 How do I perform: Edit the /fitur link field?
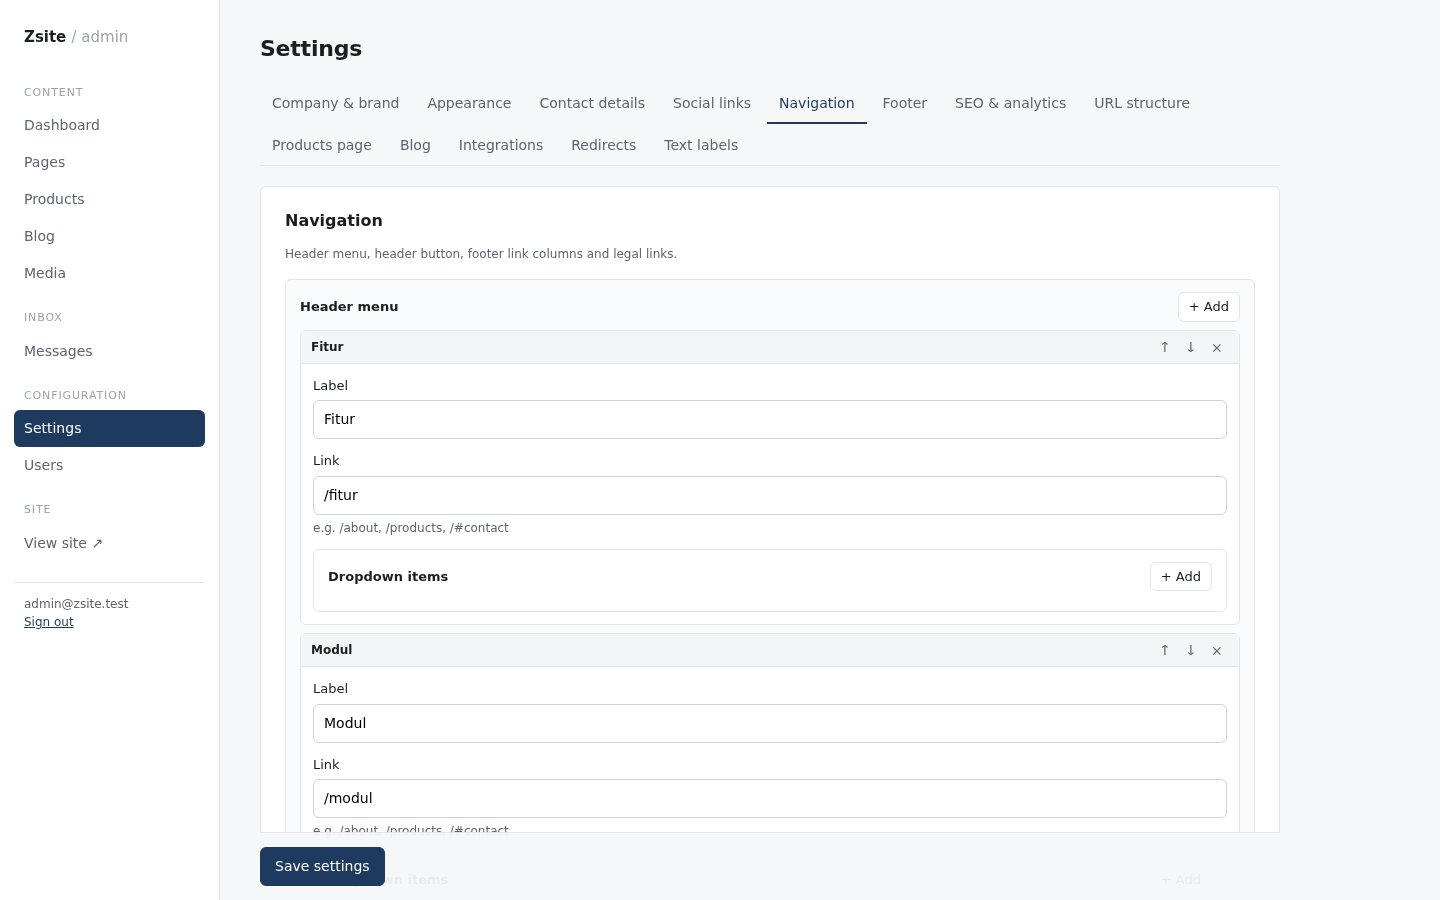[x=770, y=495]
